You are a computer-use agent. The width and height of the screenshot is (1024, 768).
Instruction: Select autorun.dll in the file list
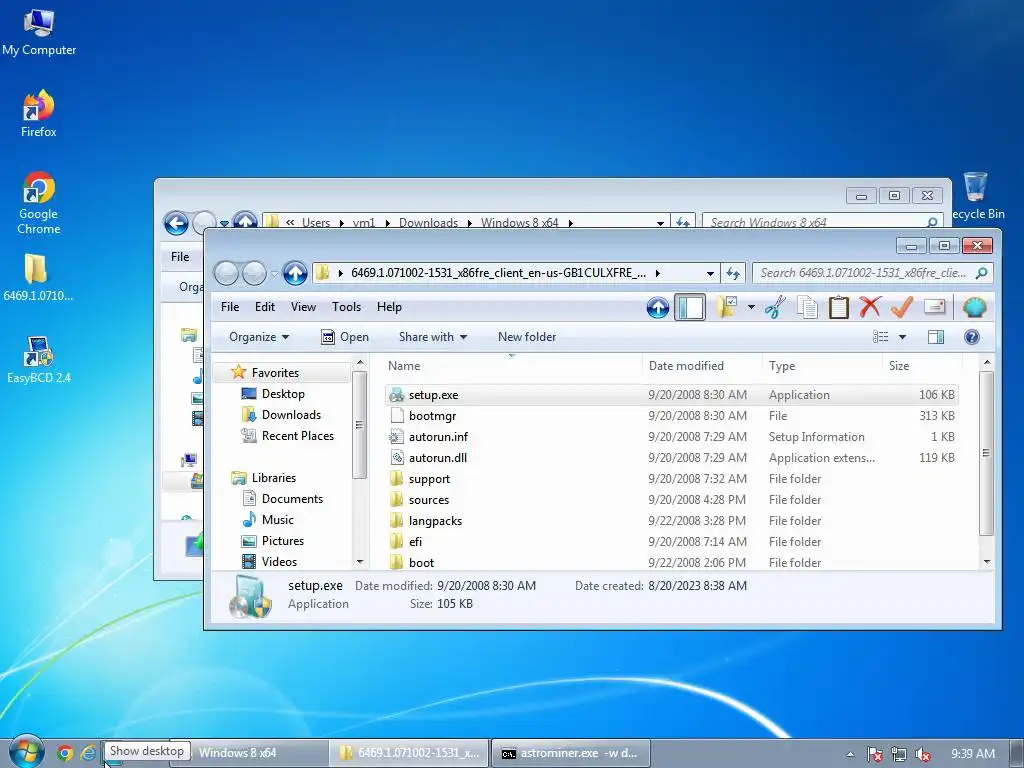tap(671, 458)
